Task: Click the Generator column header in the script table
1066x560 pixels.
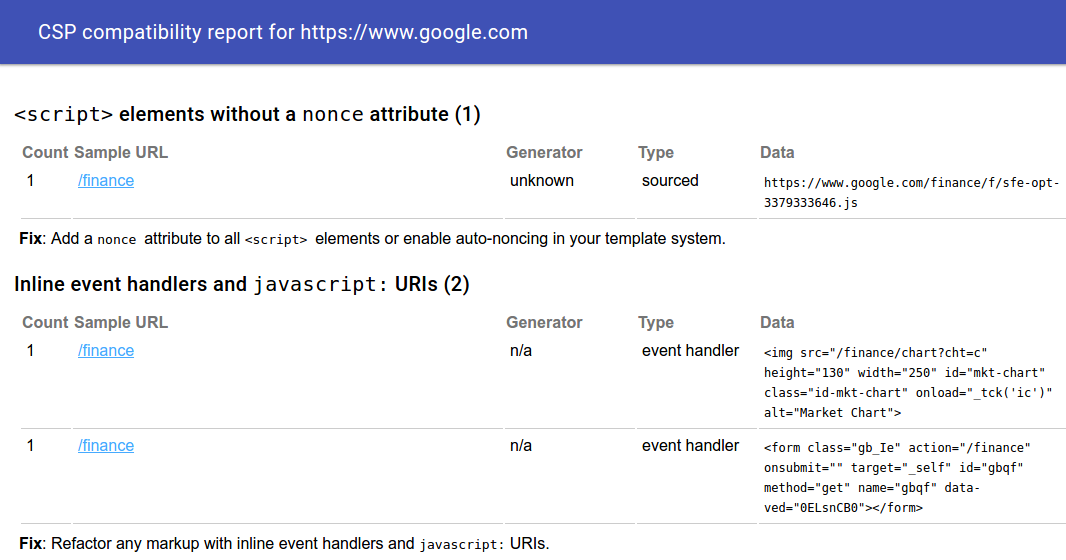Action: [x=544, y=153]
